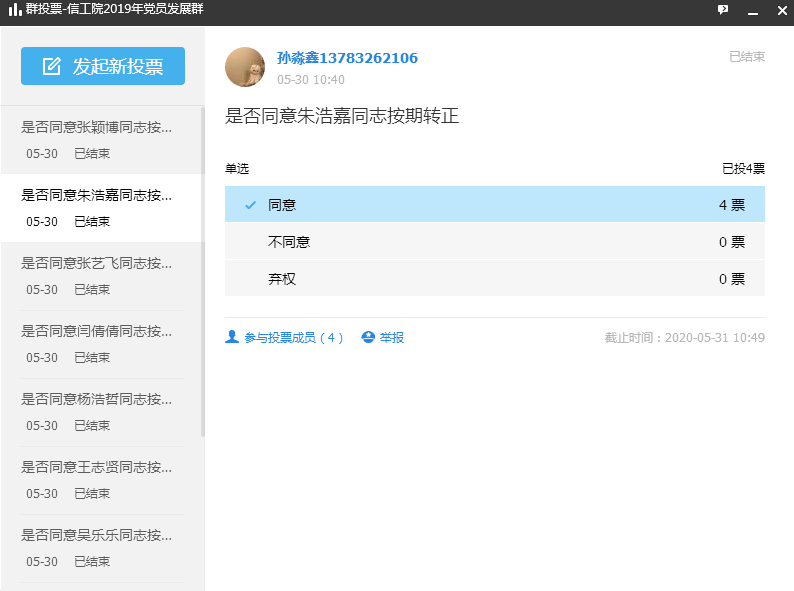The width and height of the screenshot is (794, 591).
Task: Select the 不同意 option row
Action: tap(495, 242)
